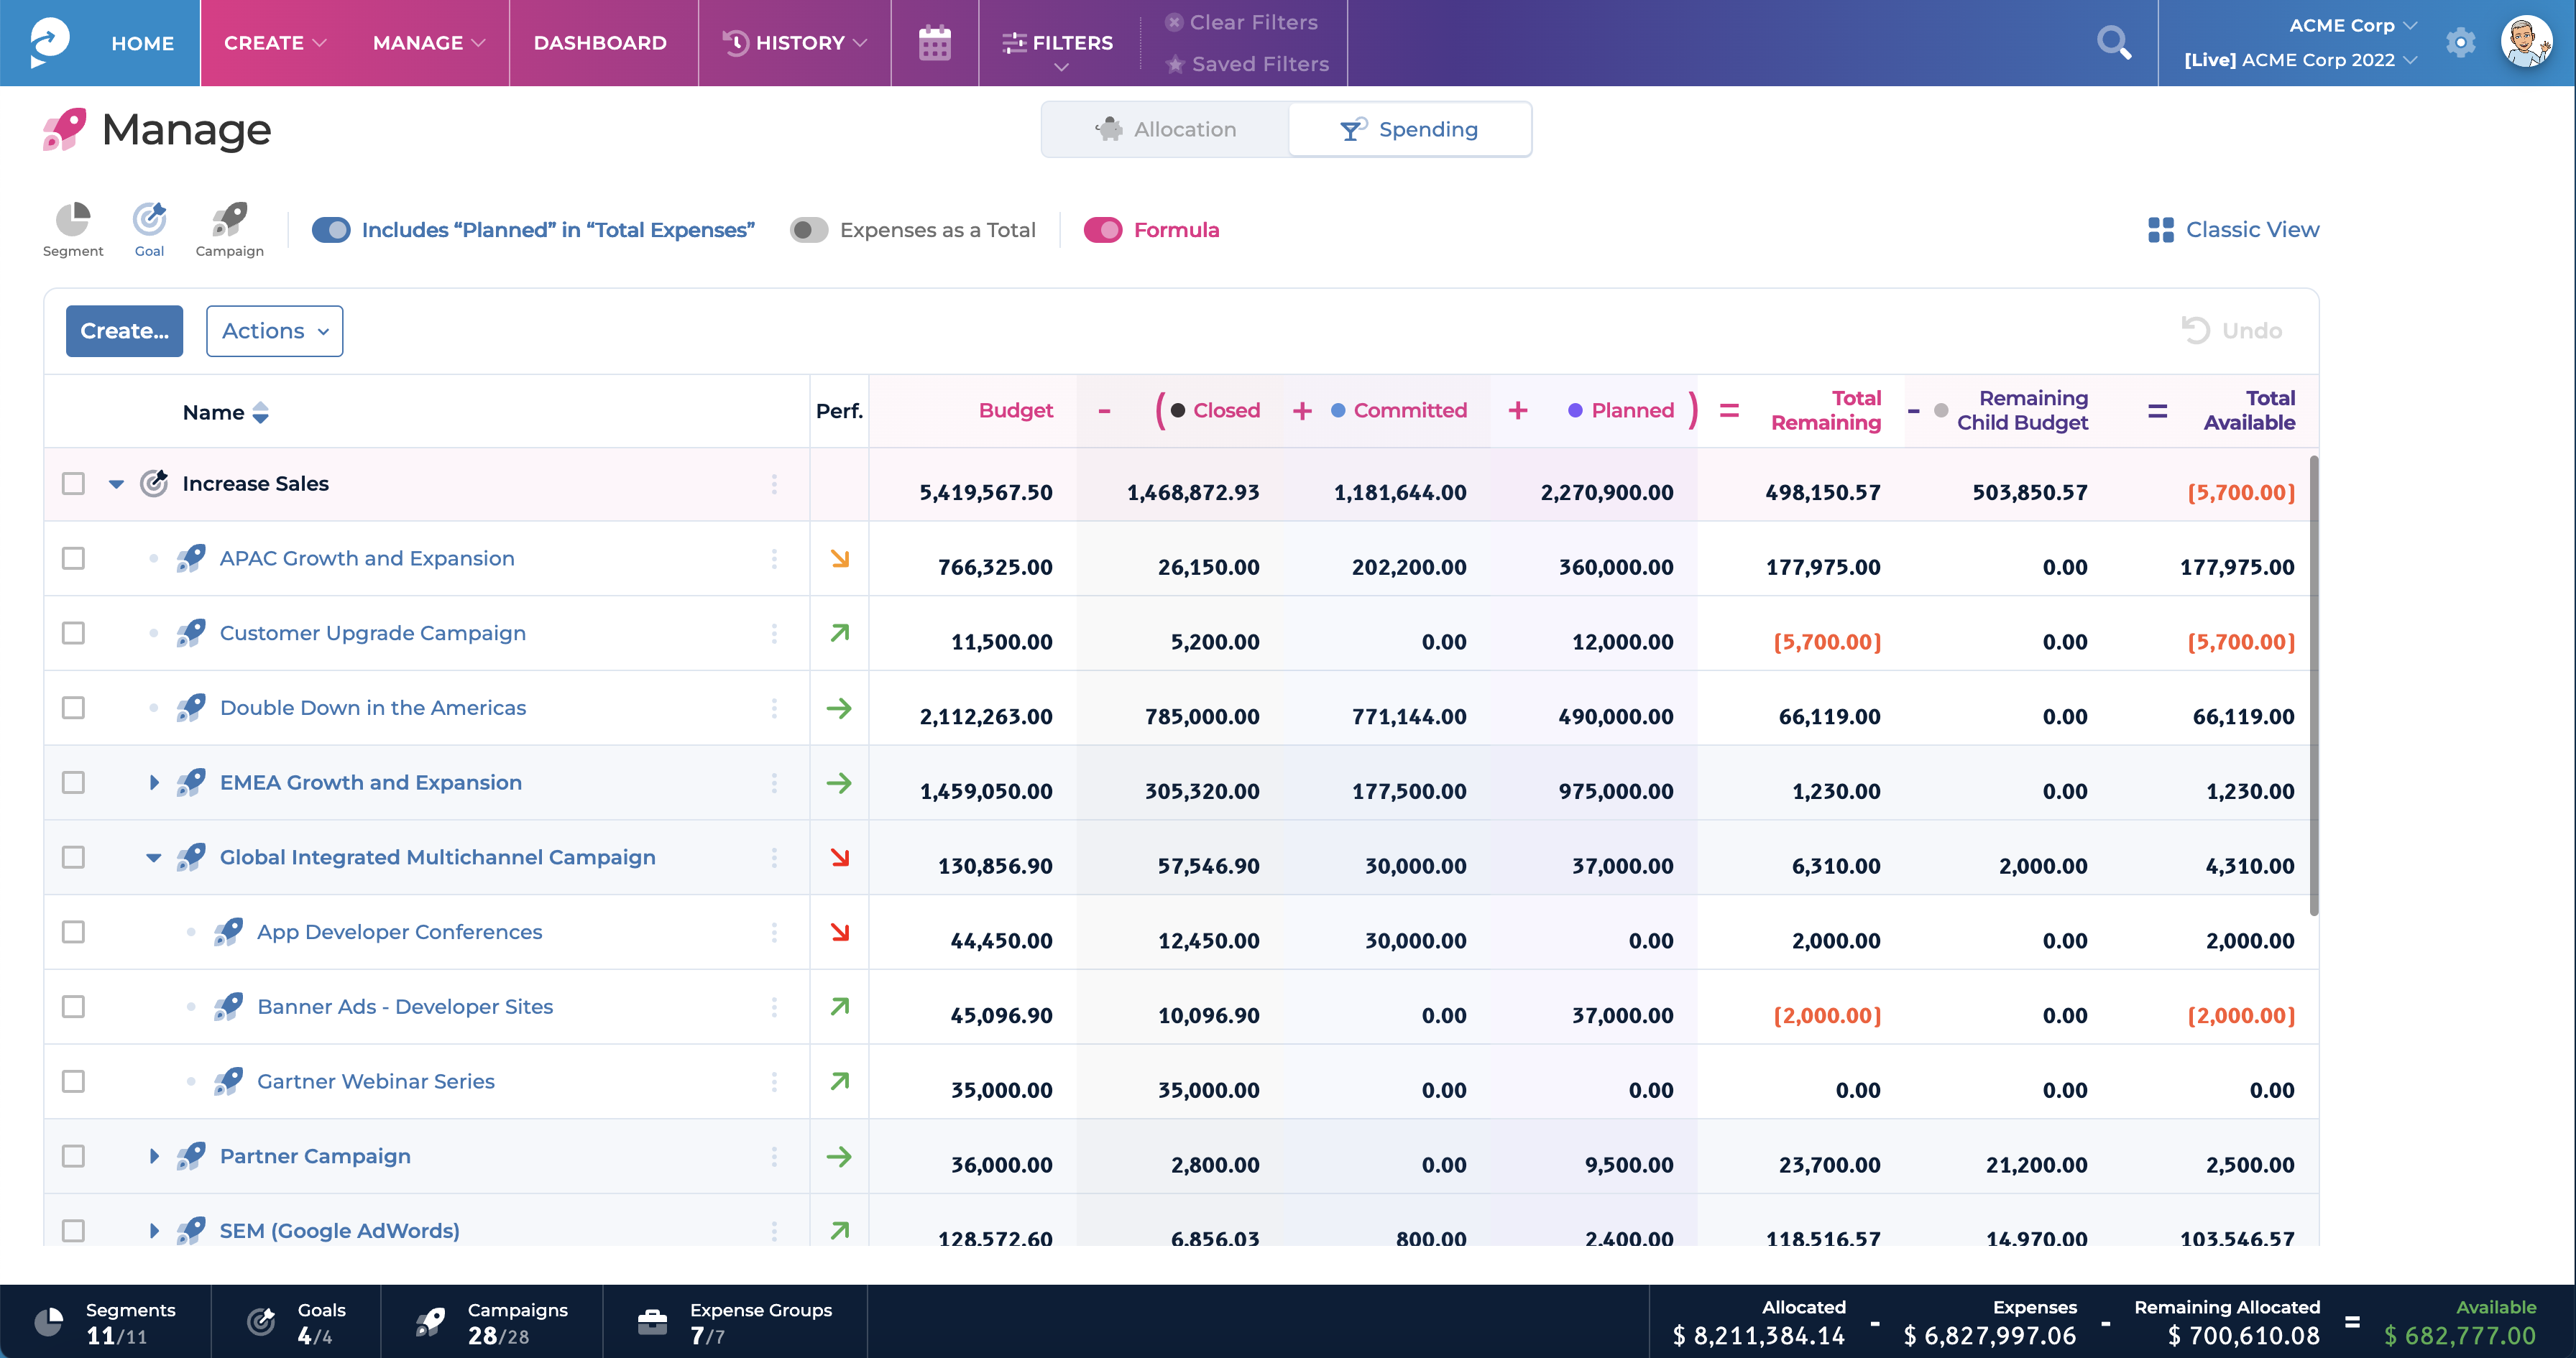Screen dimensions: 2576x1358
Task: Click the Goals target icon in footer
Action: (261, 1321)
